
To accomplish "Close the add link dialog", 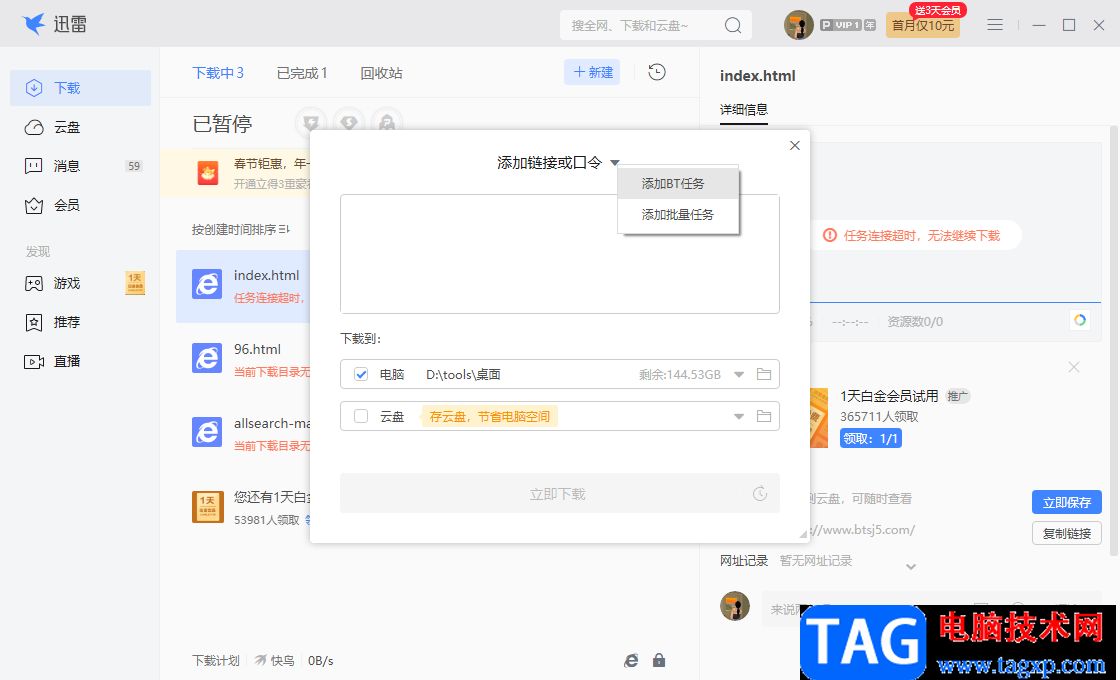I will pyautogui.click(x=794, y=146).
